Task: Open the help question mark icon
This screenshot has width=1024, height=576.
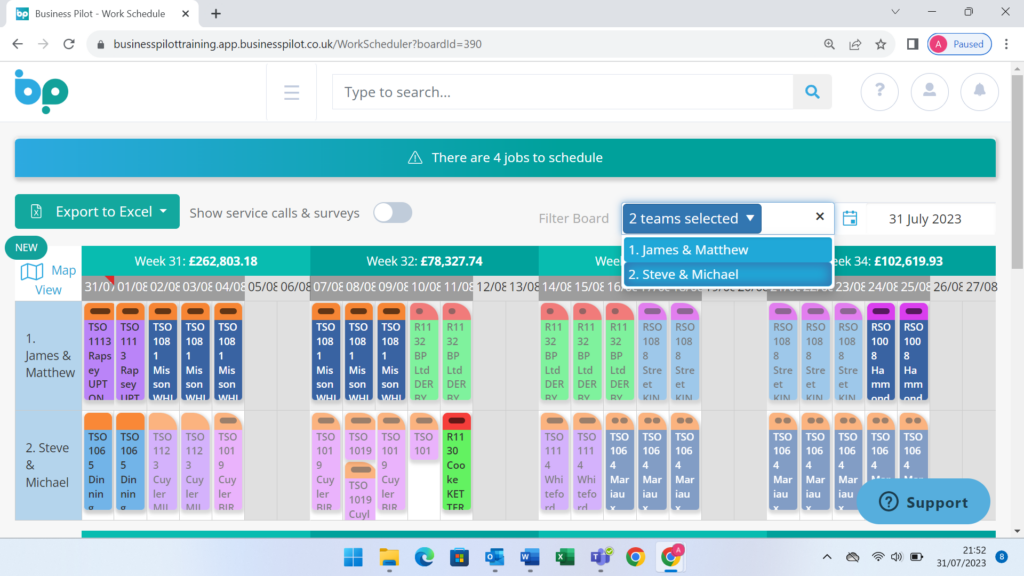Action: pos(879,91)
